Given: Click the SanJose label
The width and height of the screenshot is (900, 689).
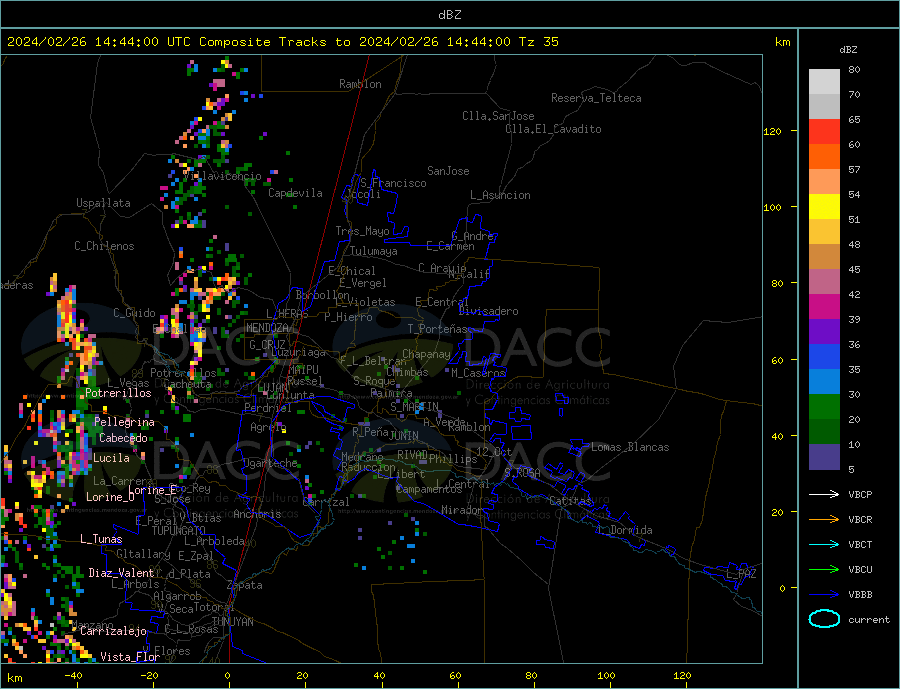Looking at the screenshot, I should pyautogui.click(x=448, y=171).
